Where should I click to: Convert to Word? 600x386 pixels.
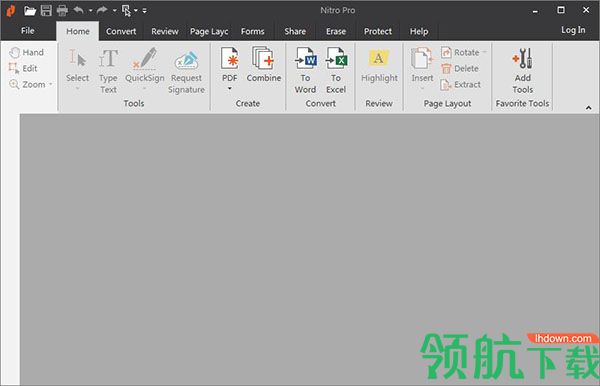[305, 71]
